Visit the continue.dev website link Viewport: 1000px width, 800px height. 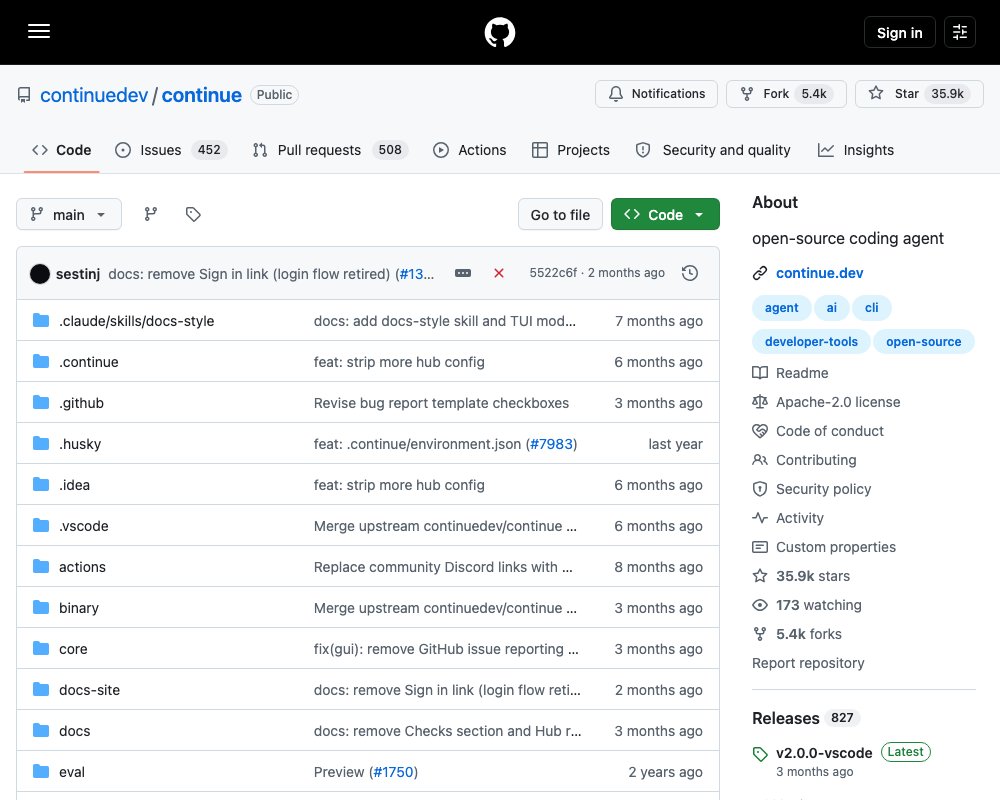coord(820,273)
